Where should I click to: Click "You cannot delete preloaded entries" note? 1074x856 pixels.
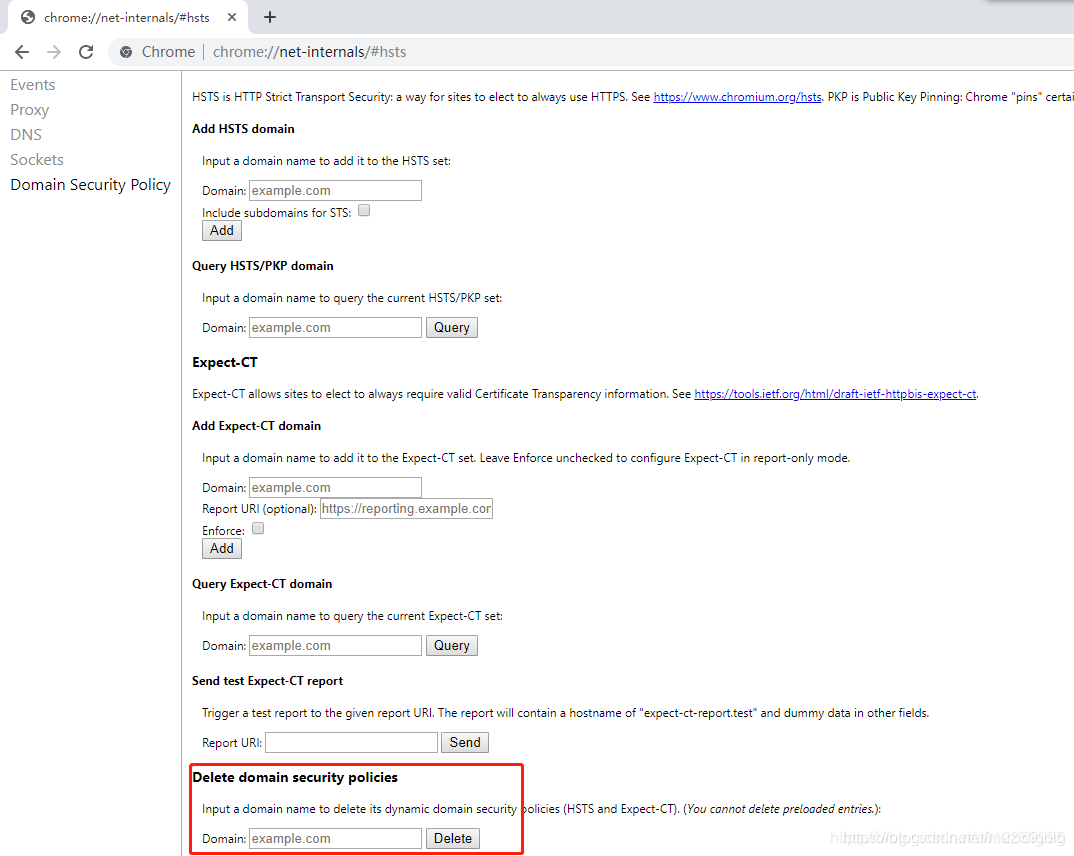point(781,809)
